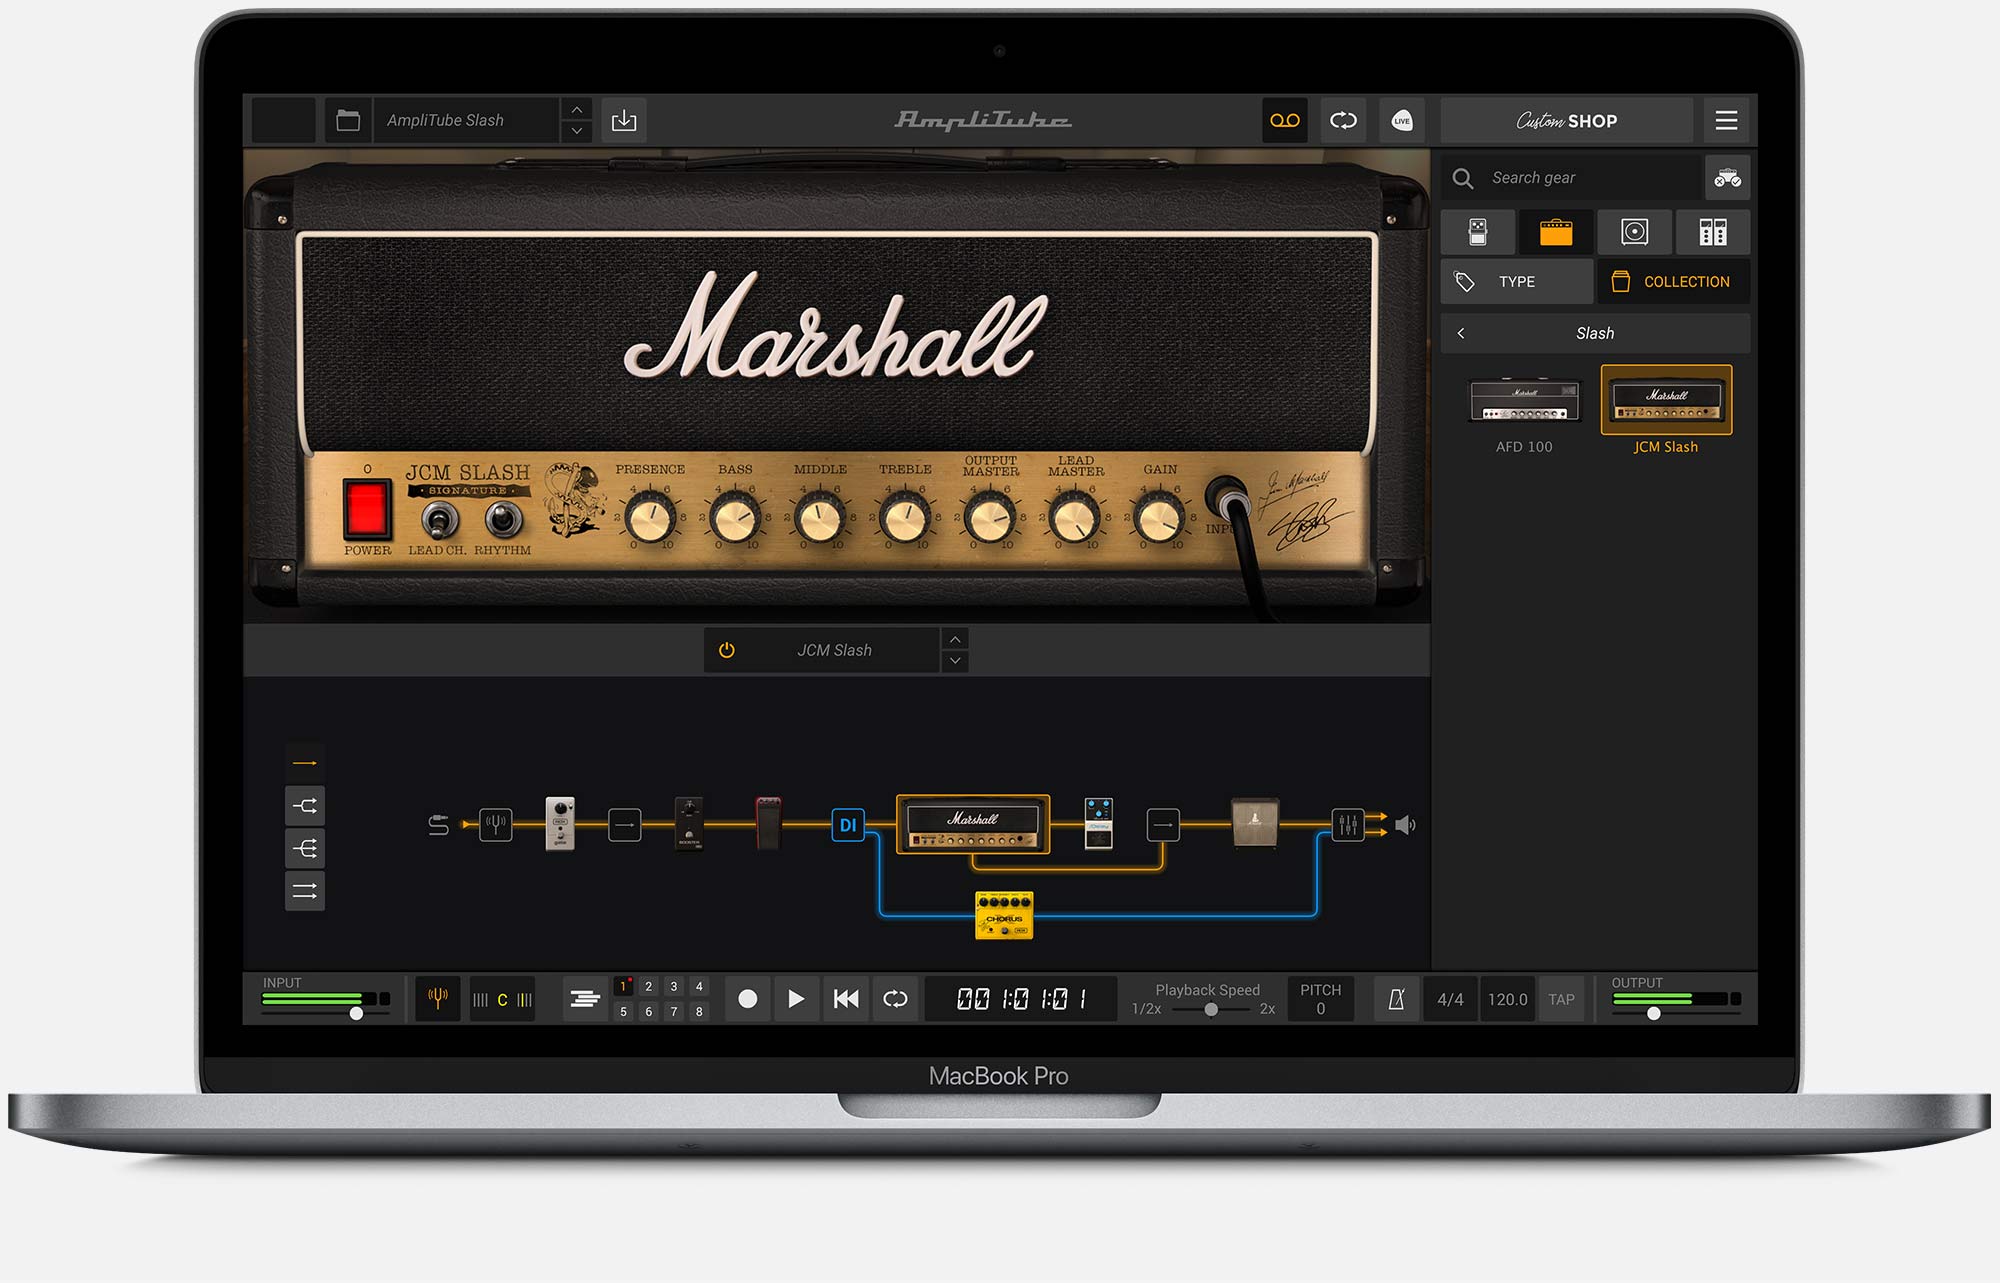The height and width of the screenshot is (1283, 2000).
Task: Select the blue delay pedal after the amp
Action: [x=1099, y=823]
